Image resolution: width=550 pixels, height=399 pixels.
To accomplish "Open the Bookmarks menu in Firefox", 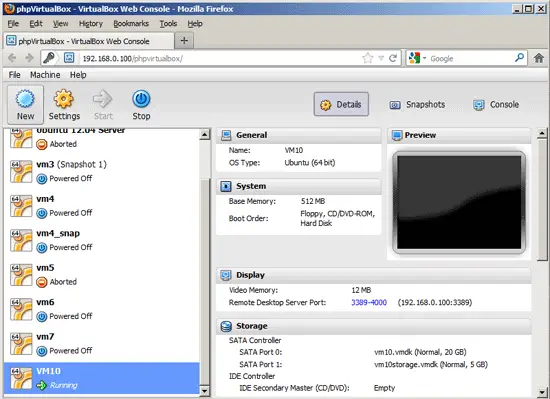I will tap(131, 24).
